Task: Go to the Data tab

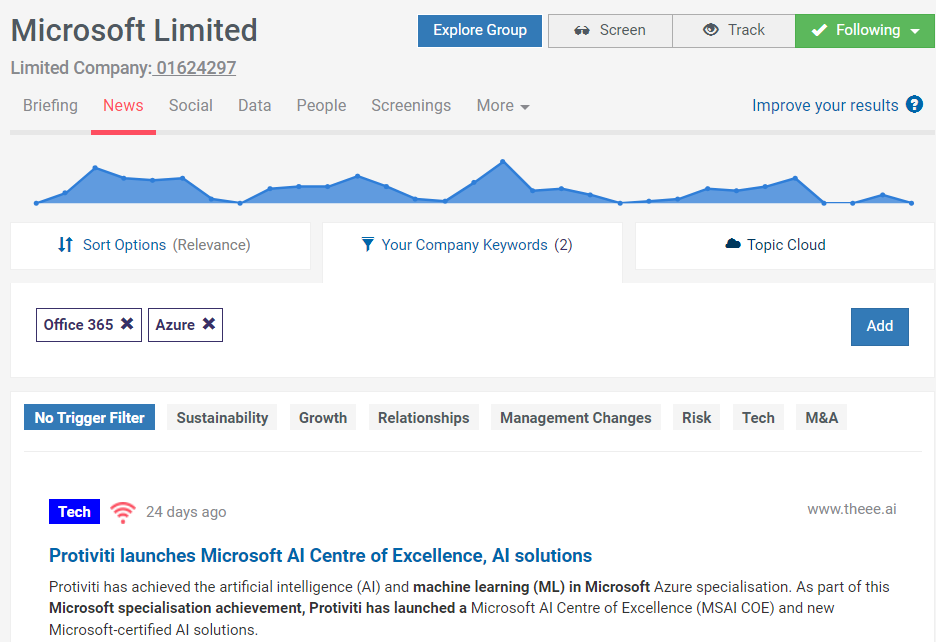Action: [x=254, y=106]
